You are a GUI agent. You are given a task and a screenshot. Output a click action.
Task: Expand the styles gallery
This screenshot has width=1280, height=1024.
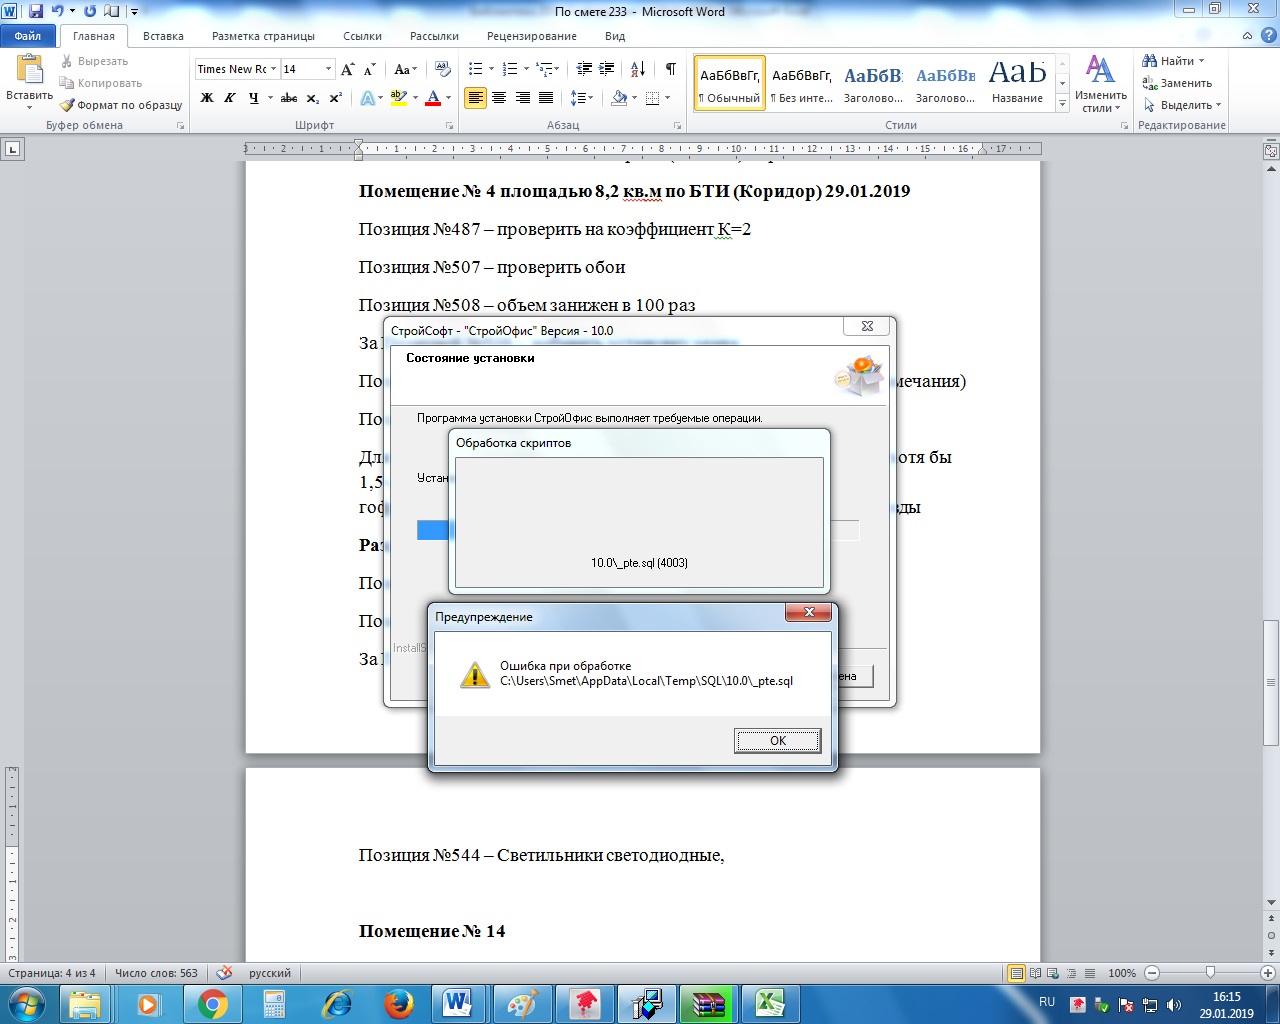pos(1062,105)
